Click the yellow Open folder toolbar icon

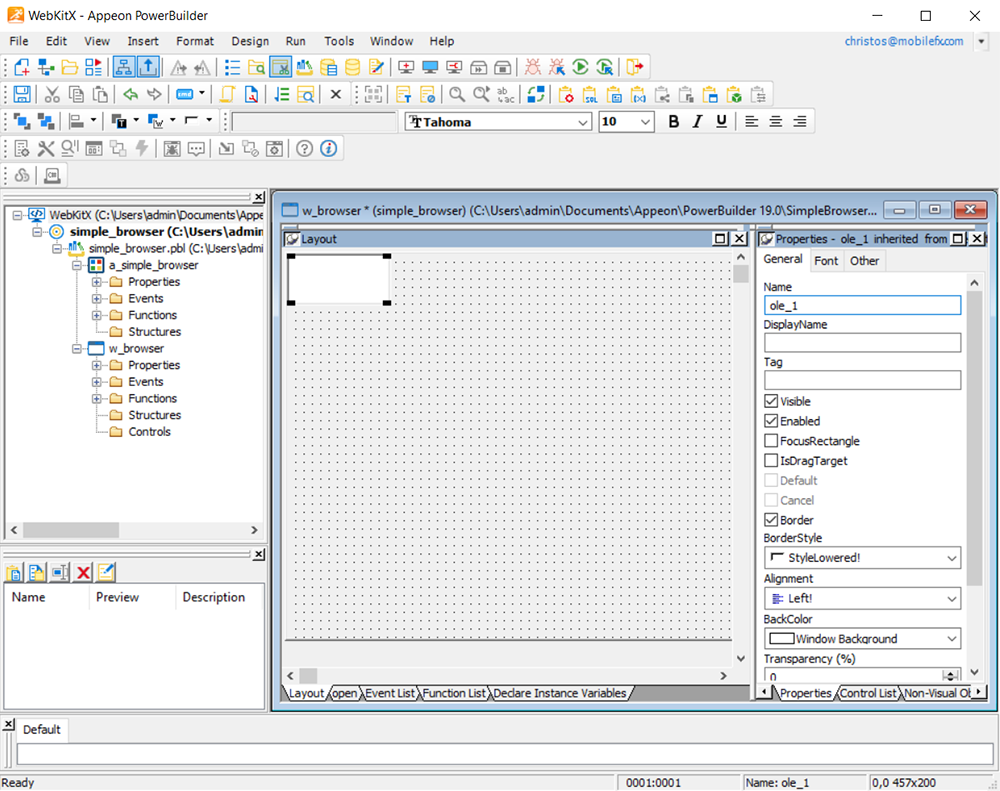click(x=69, y=67)
